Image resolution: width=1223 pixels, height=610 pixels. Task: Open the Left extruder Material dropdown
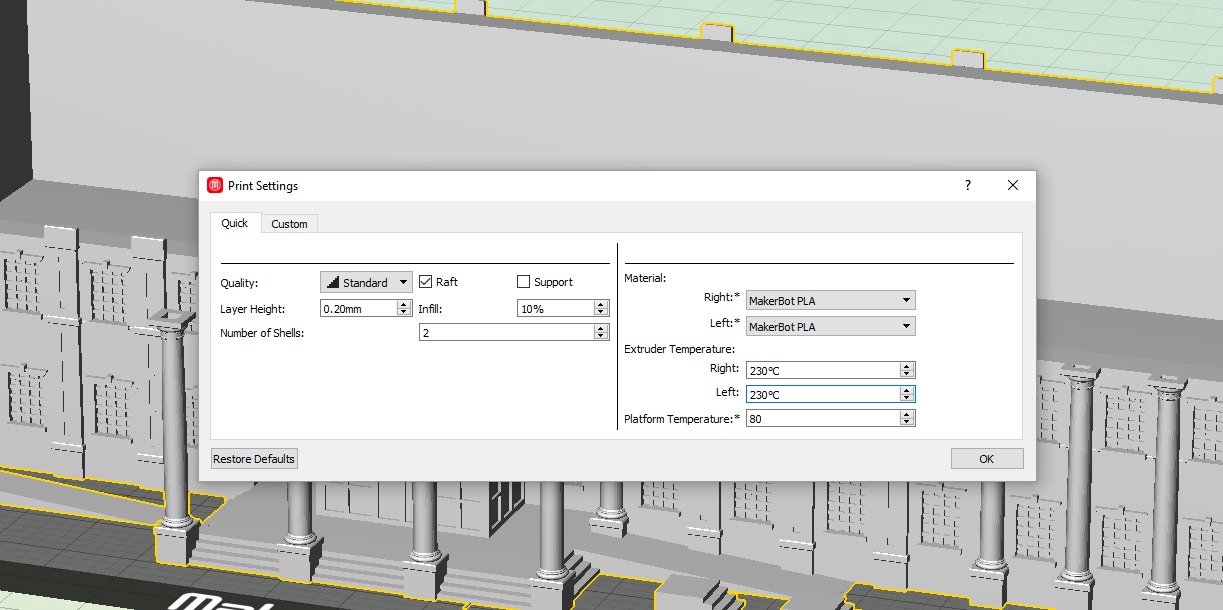pyautogui.click(x=830, y=326)
